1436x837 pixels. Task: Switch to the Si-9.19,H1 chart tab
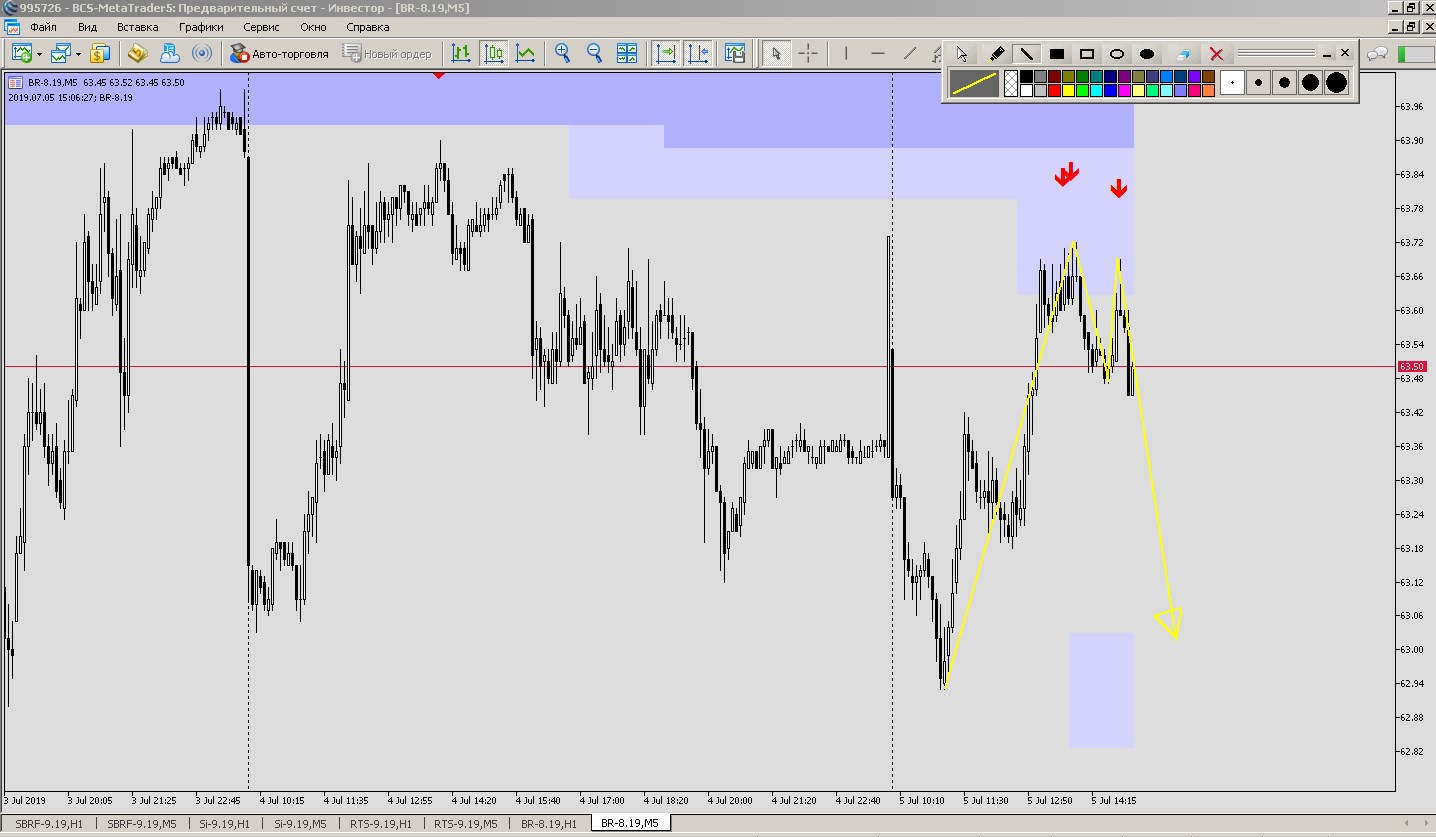[x=225, y=824]
